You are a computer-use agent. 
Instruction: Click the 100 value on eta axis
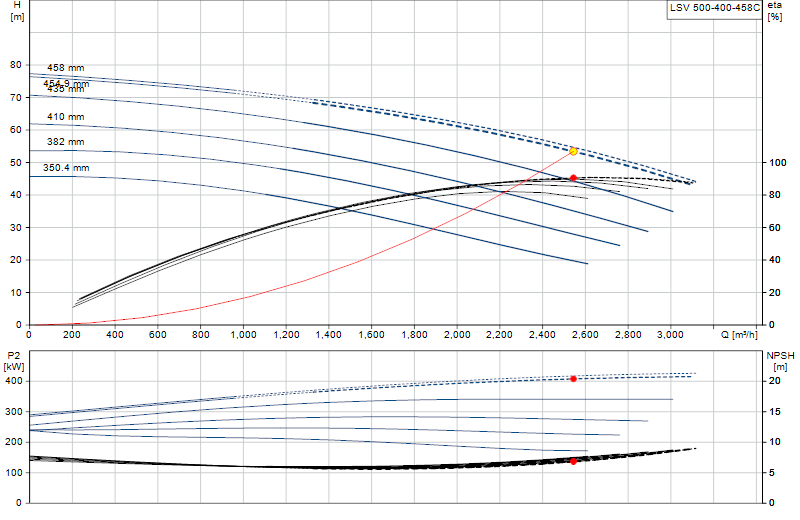778,163
